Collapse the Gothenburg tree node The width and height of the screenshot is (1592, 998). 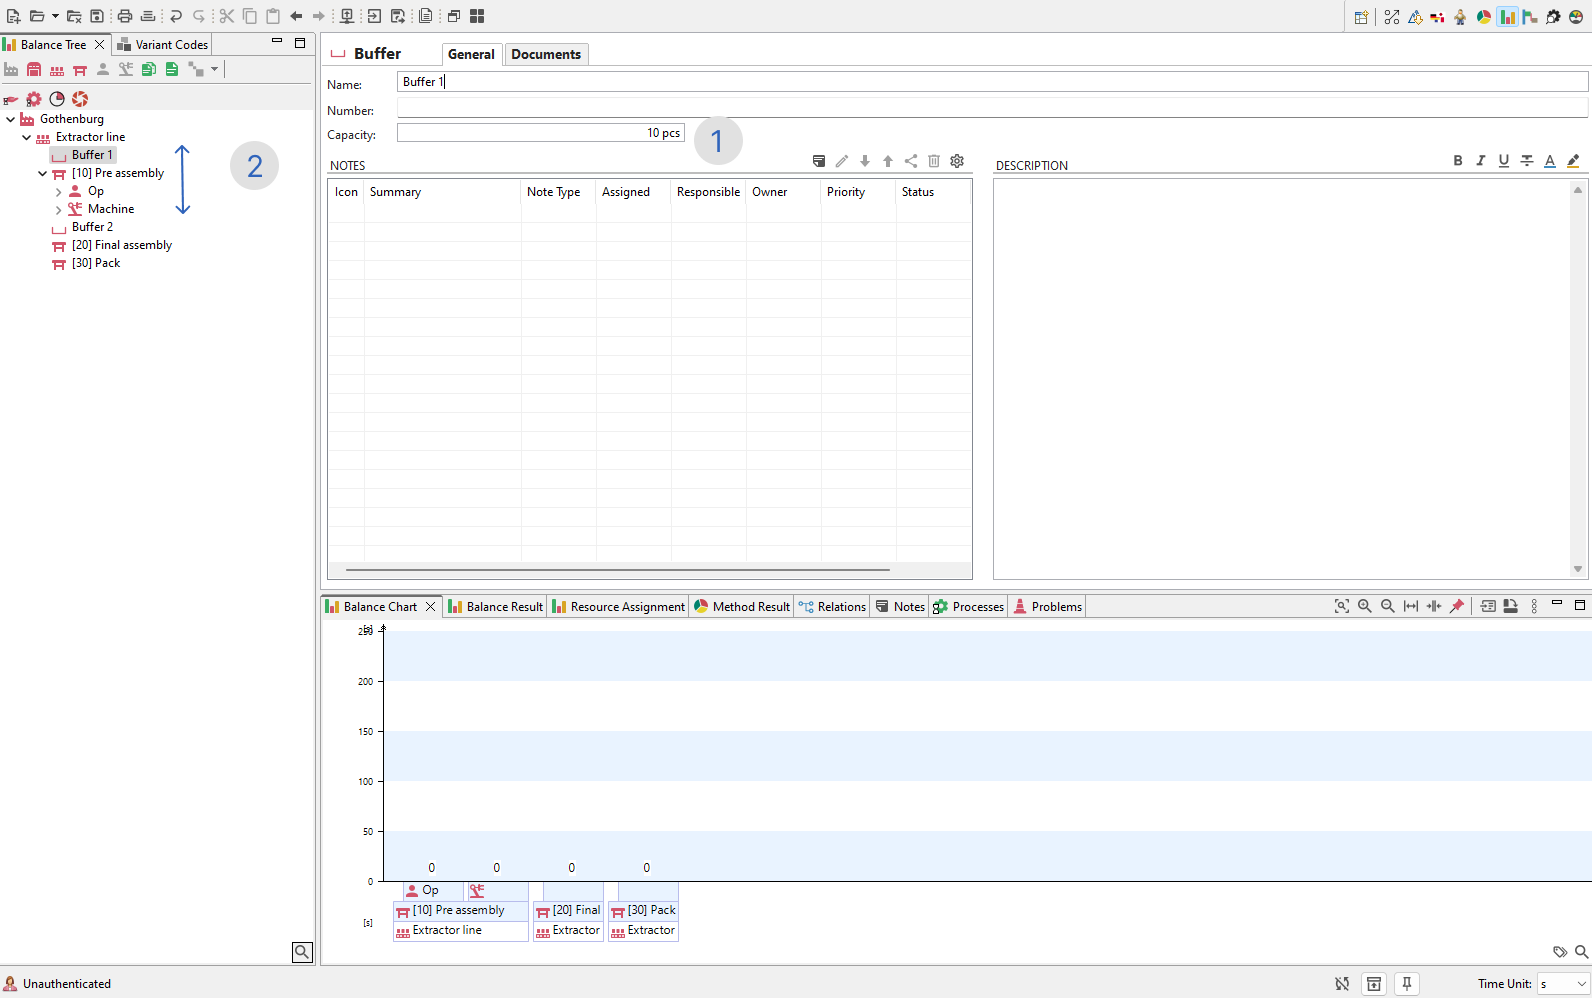[11, 119]
